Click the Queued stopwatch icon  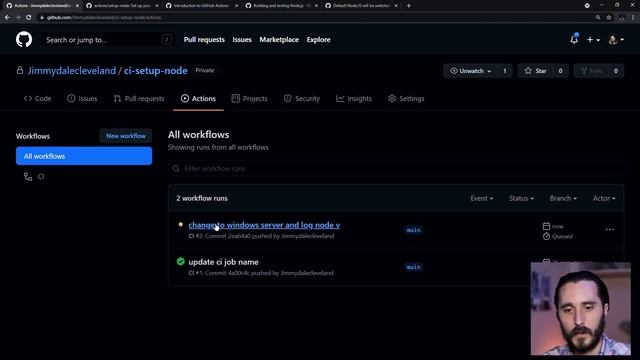[546, 236]
